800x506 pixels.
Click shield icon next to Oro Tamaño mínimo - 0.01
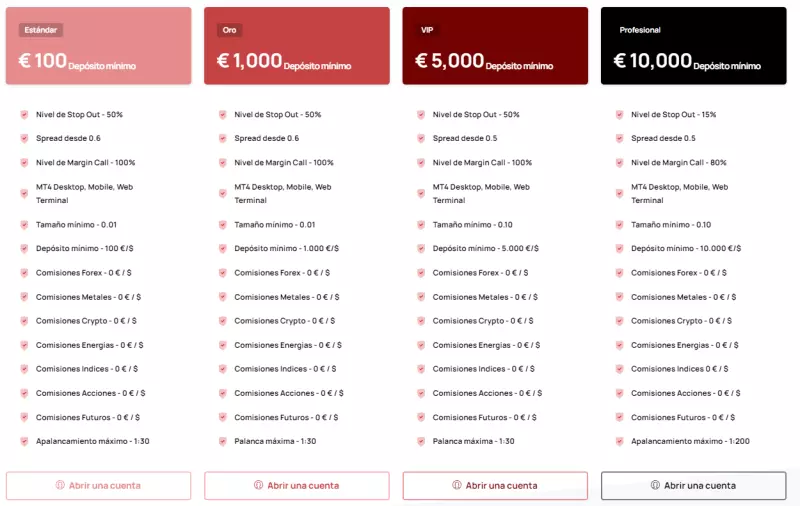pos(222,224)
